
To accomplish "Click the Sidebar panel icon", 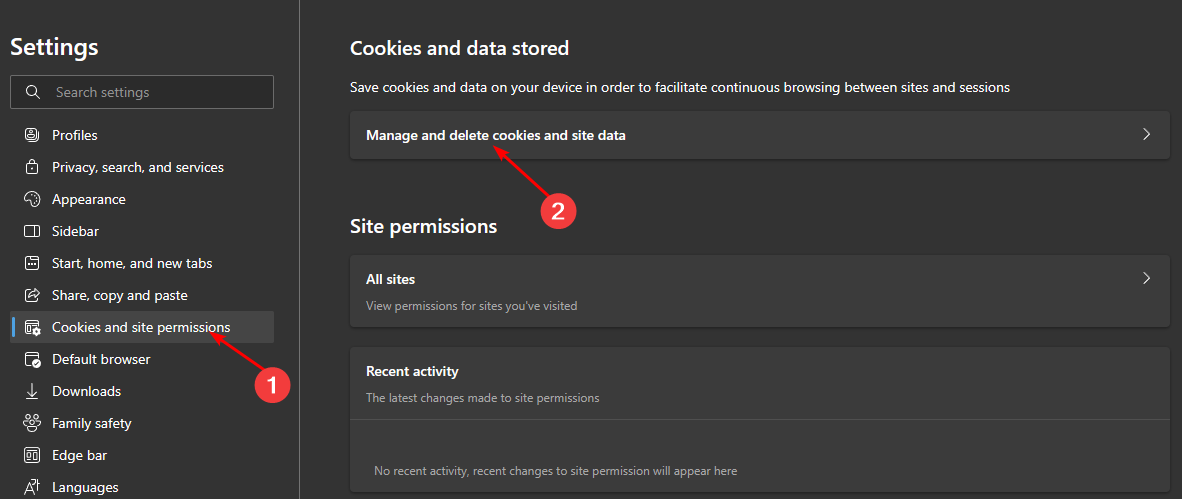I will click(x=32, y=231).
